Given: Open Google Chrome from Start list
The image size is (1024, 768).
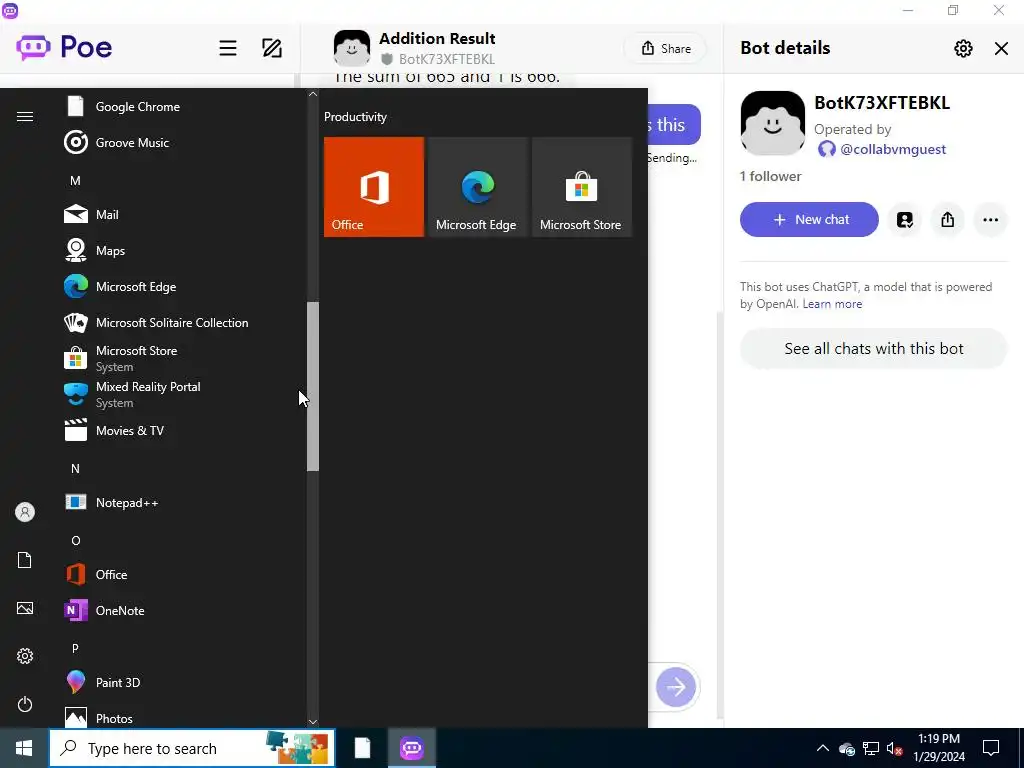Looking at the screenshot, I should point(182,106).
